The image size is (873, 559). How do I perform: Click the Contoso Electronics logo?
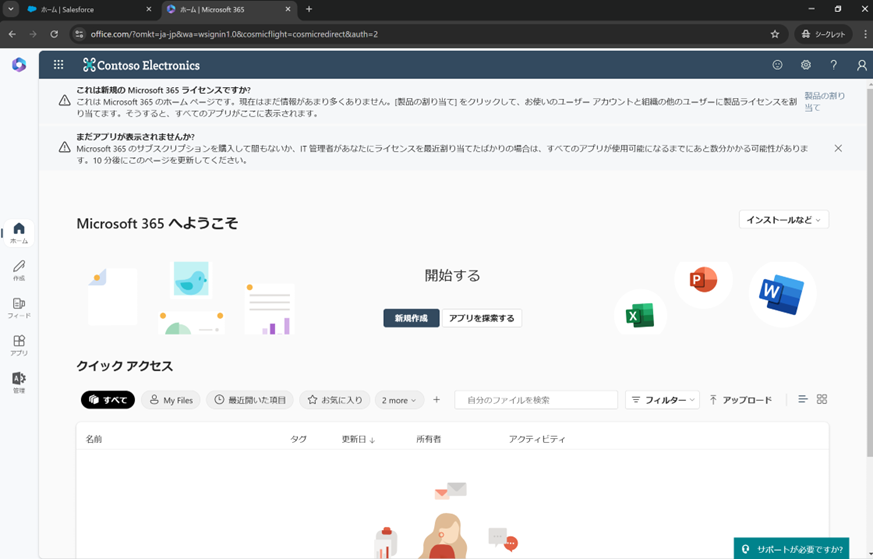point(141,65)
